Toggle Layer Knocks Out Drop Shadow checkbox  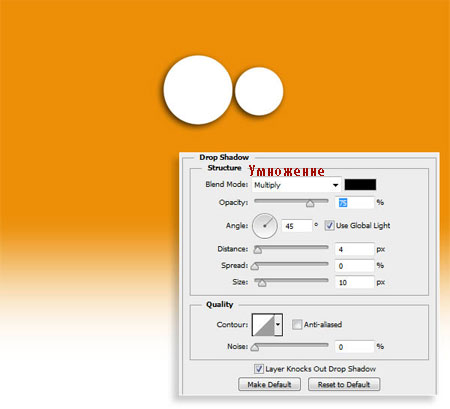pos(259,369)
